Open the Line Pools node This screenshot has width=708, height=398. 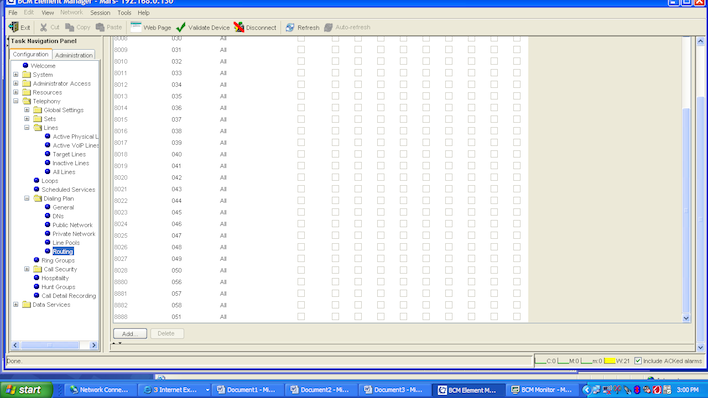click(x=66, y=243)
